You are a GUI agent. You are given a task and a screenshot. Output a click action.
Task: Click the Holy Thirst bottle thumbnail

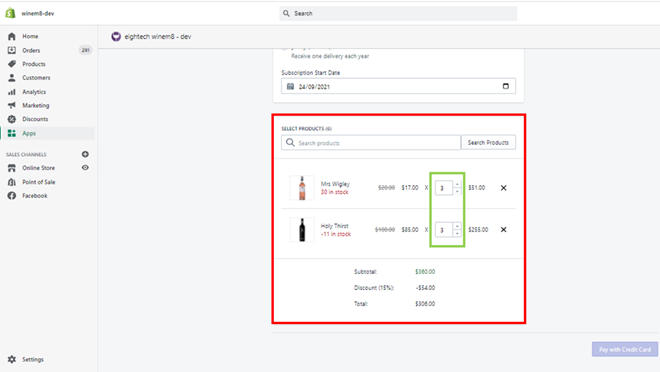(302, 230)
